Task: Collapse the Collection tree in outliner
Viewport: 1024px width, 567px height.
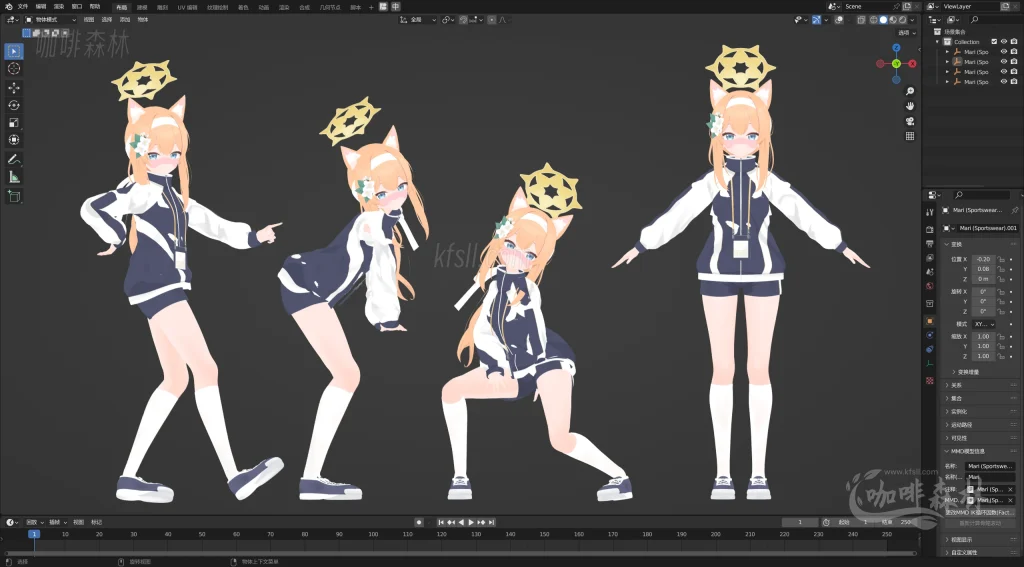Action: [938, 42]
